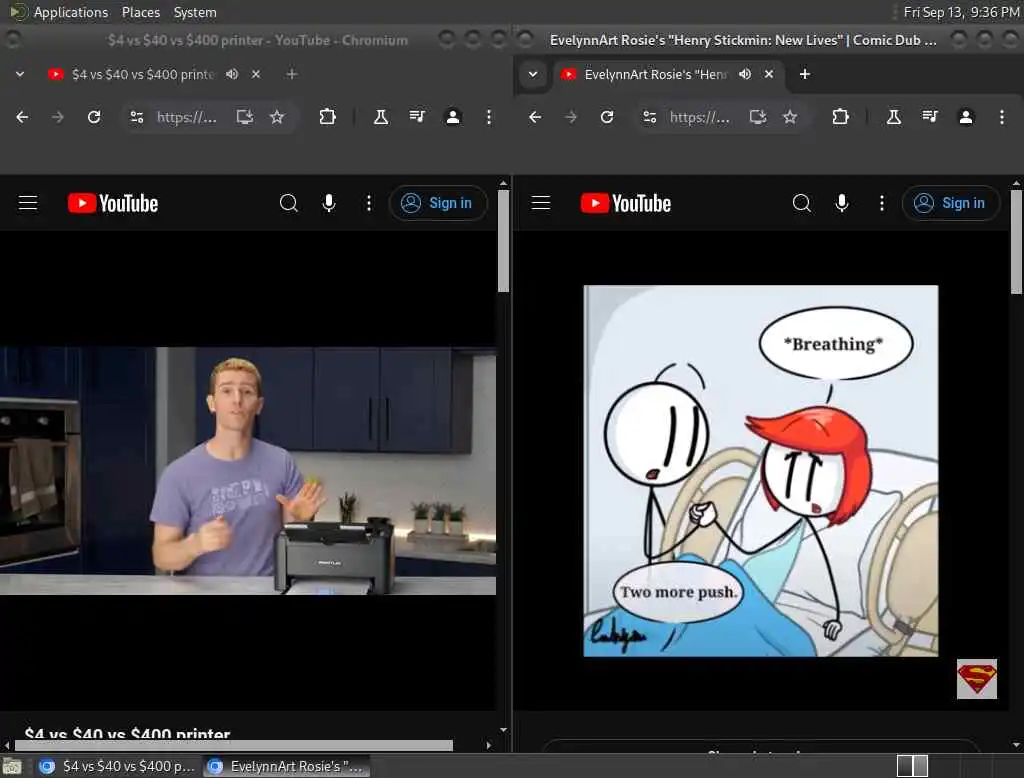Viewport: 1024px width, 778px height.
Task: Sign in to YouTube in right window
Action: 951,203
